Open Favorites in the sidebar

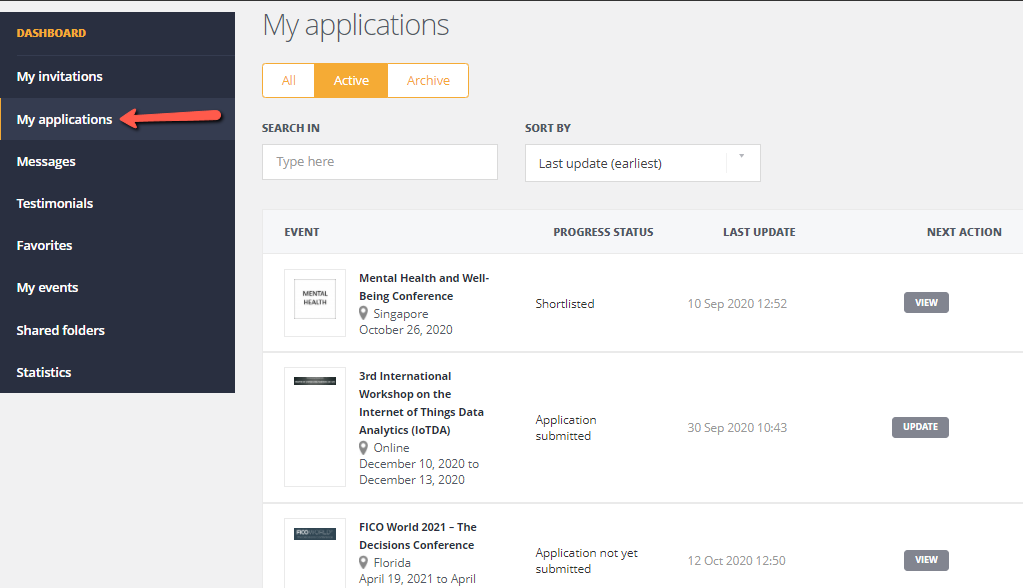(x=44, y=245)
